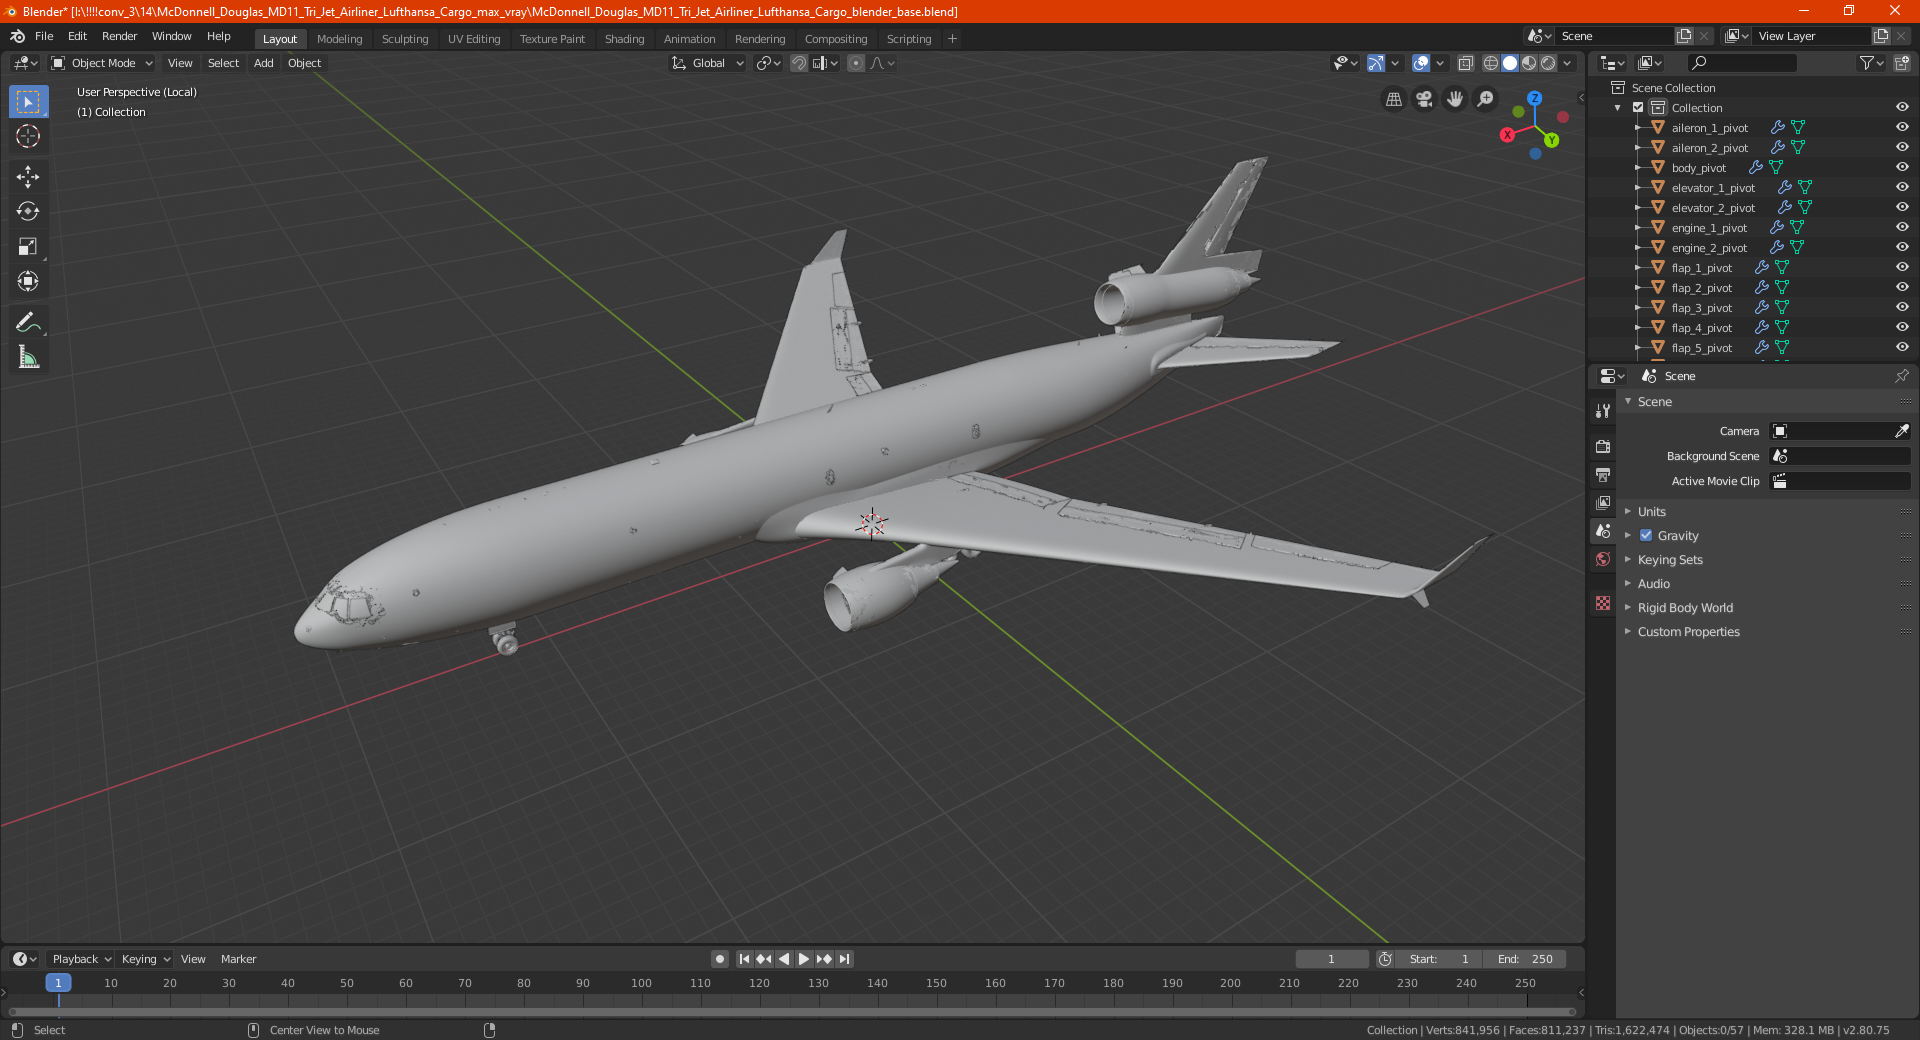This screenshot has height=1040, width=1920.
Task: Toggle perspective/orthographic grid view icon
Action: pos(1393,99)
